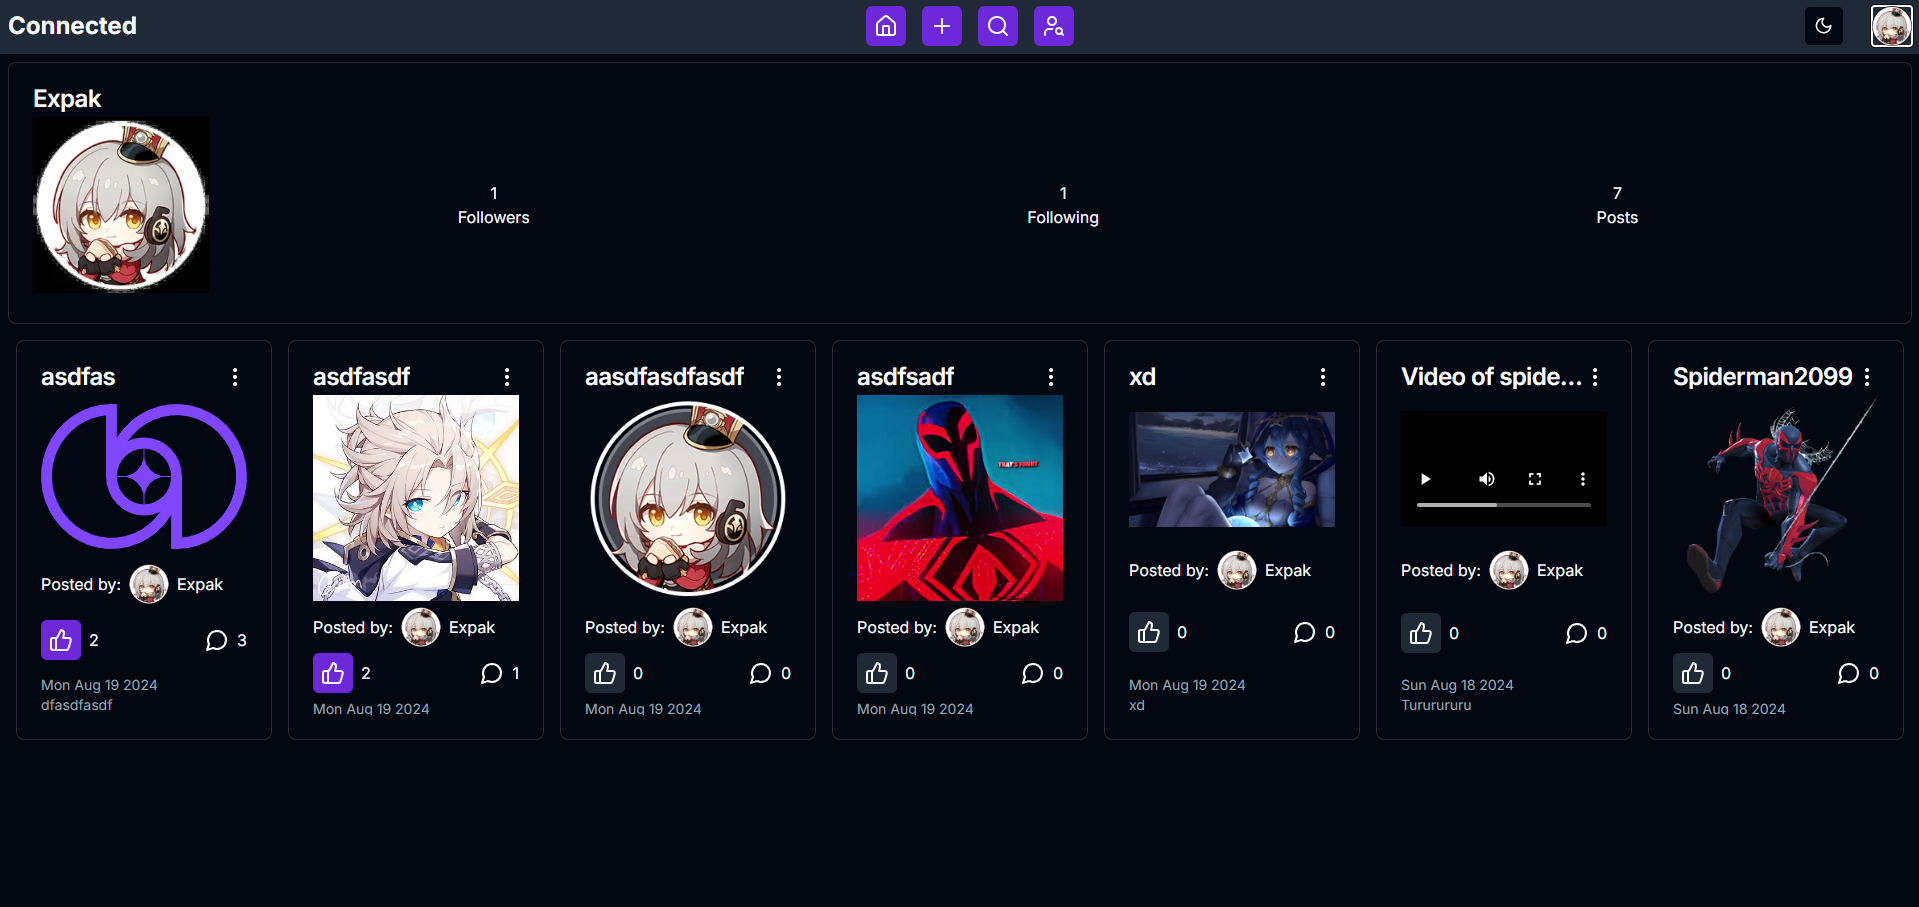View the Followers count
Image resolution: width=1919 pixels, height=907 pixels.
pyautogui.click(x=494, y=205)
